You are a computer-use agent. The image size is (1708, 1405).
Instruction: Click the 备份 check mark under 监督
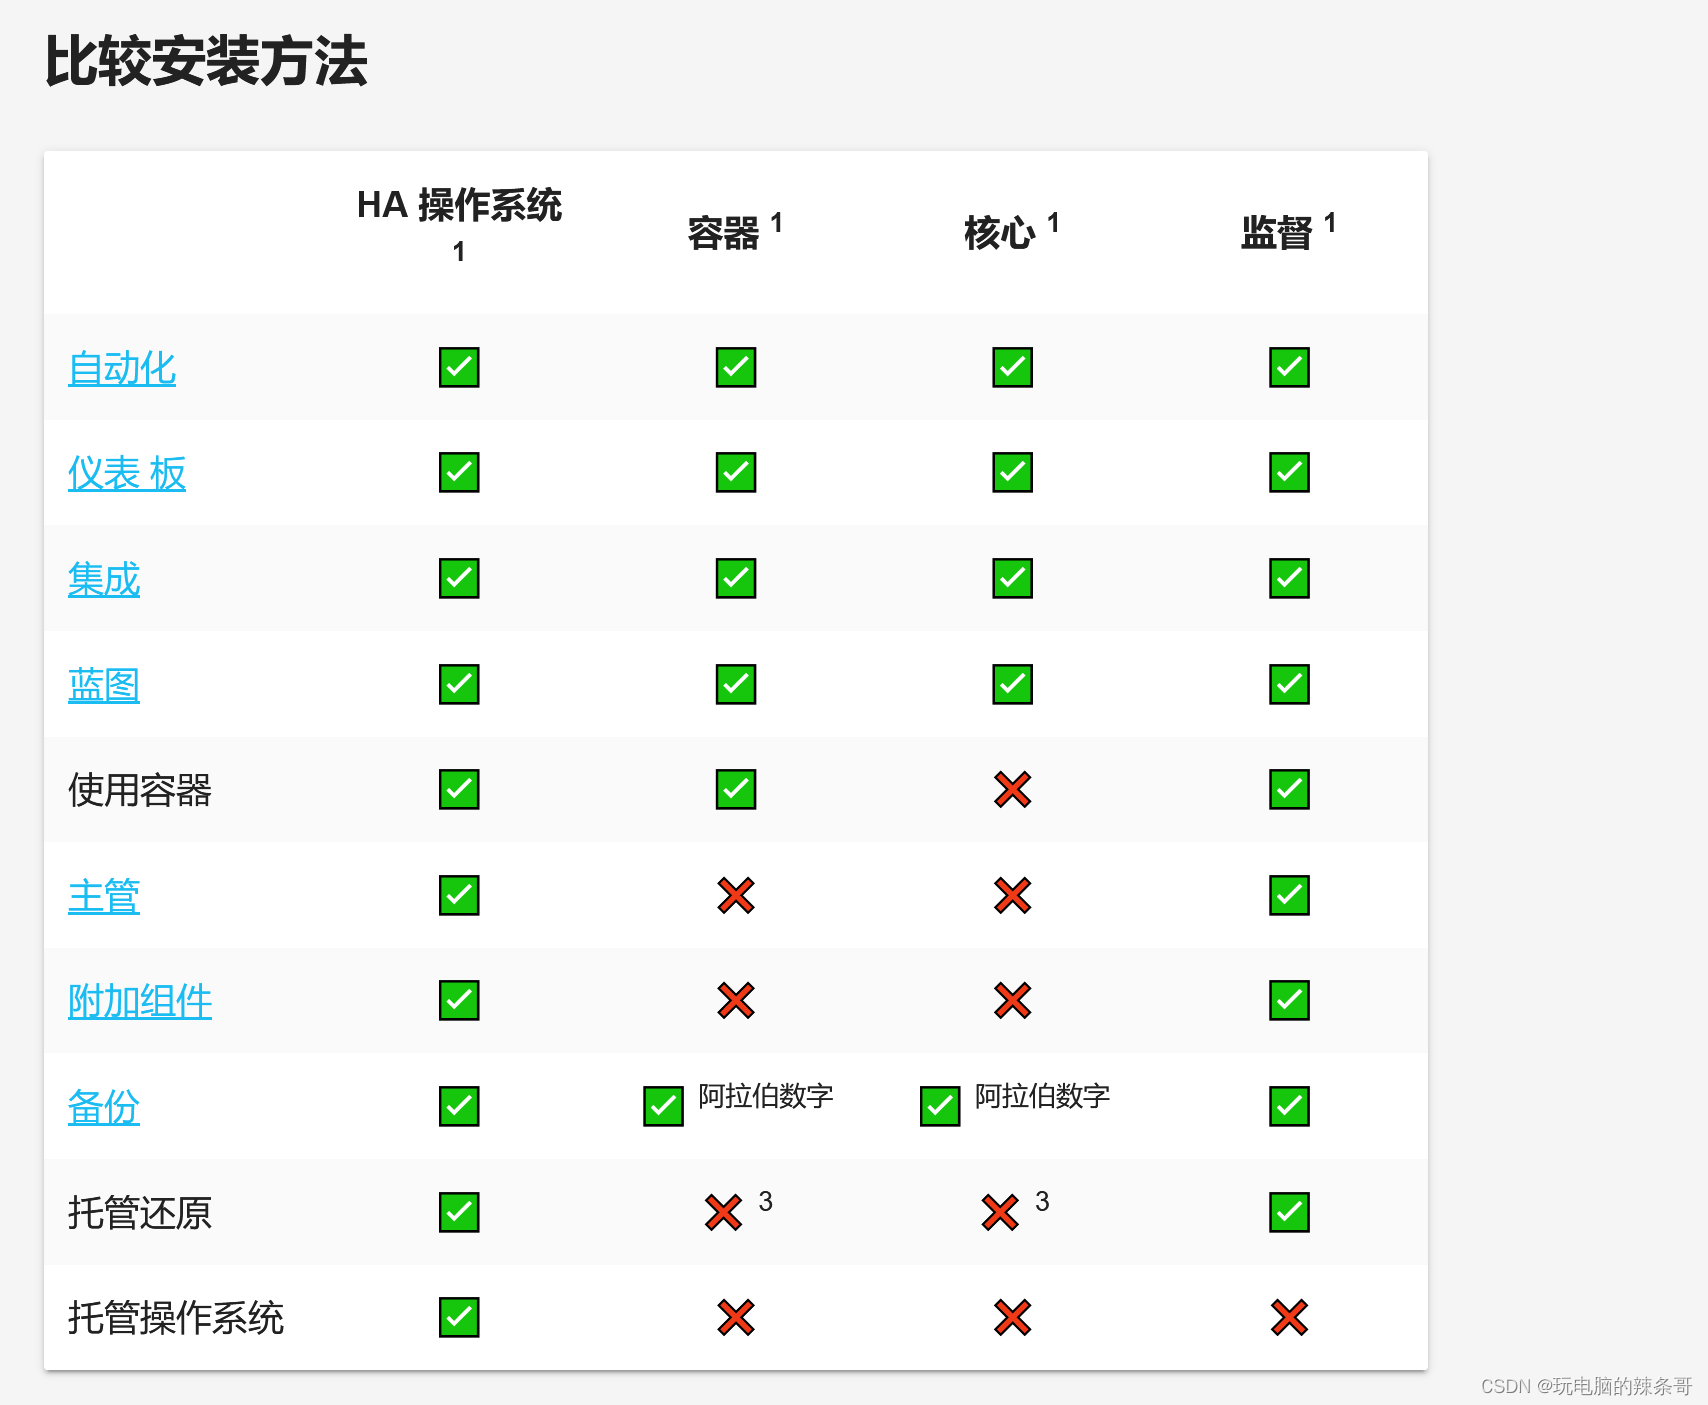tap(1290, 1106)
